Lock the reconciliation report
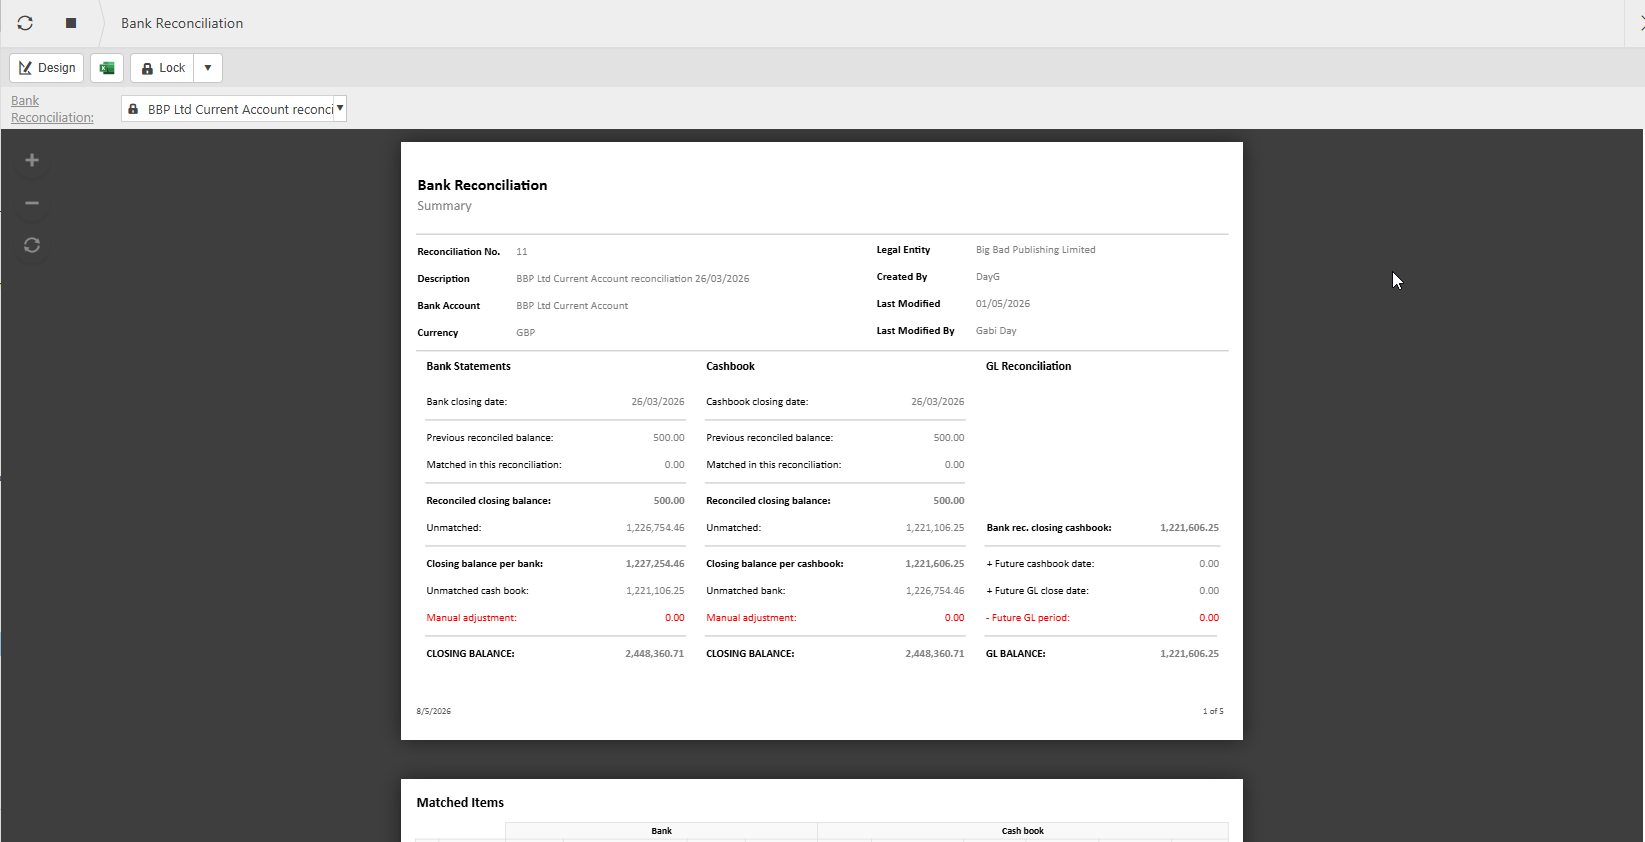 pyautogui.click(x=163, y=68)
